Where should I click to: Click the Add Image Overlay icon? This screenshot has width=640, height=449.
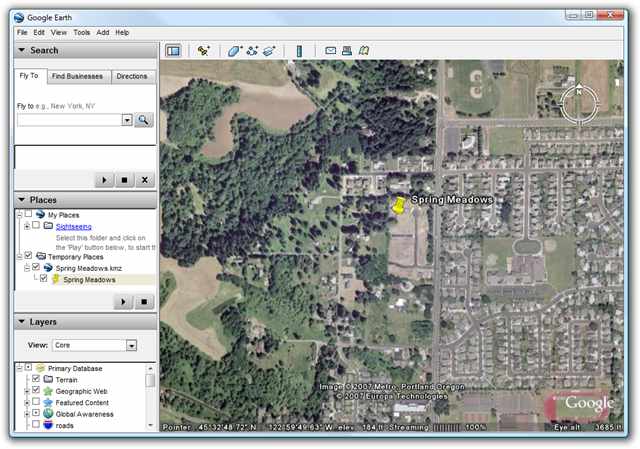point(269,51)
